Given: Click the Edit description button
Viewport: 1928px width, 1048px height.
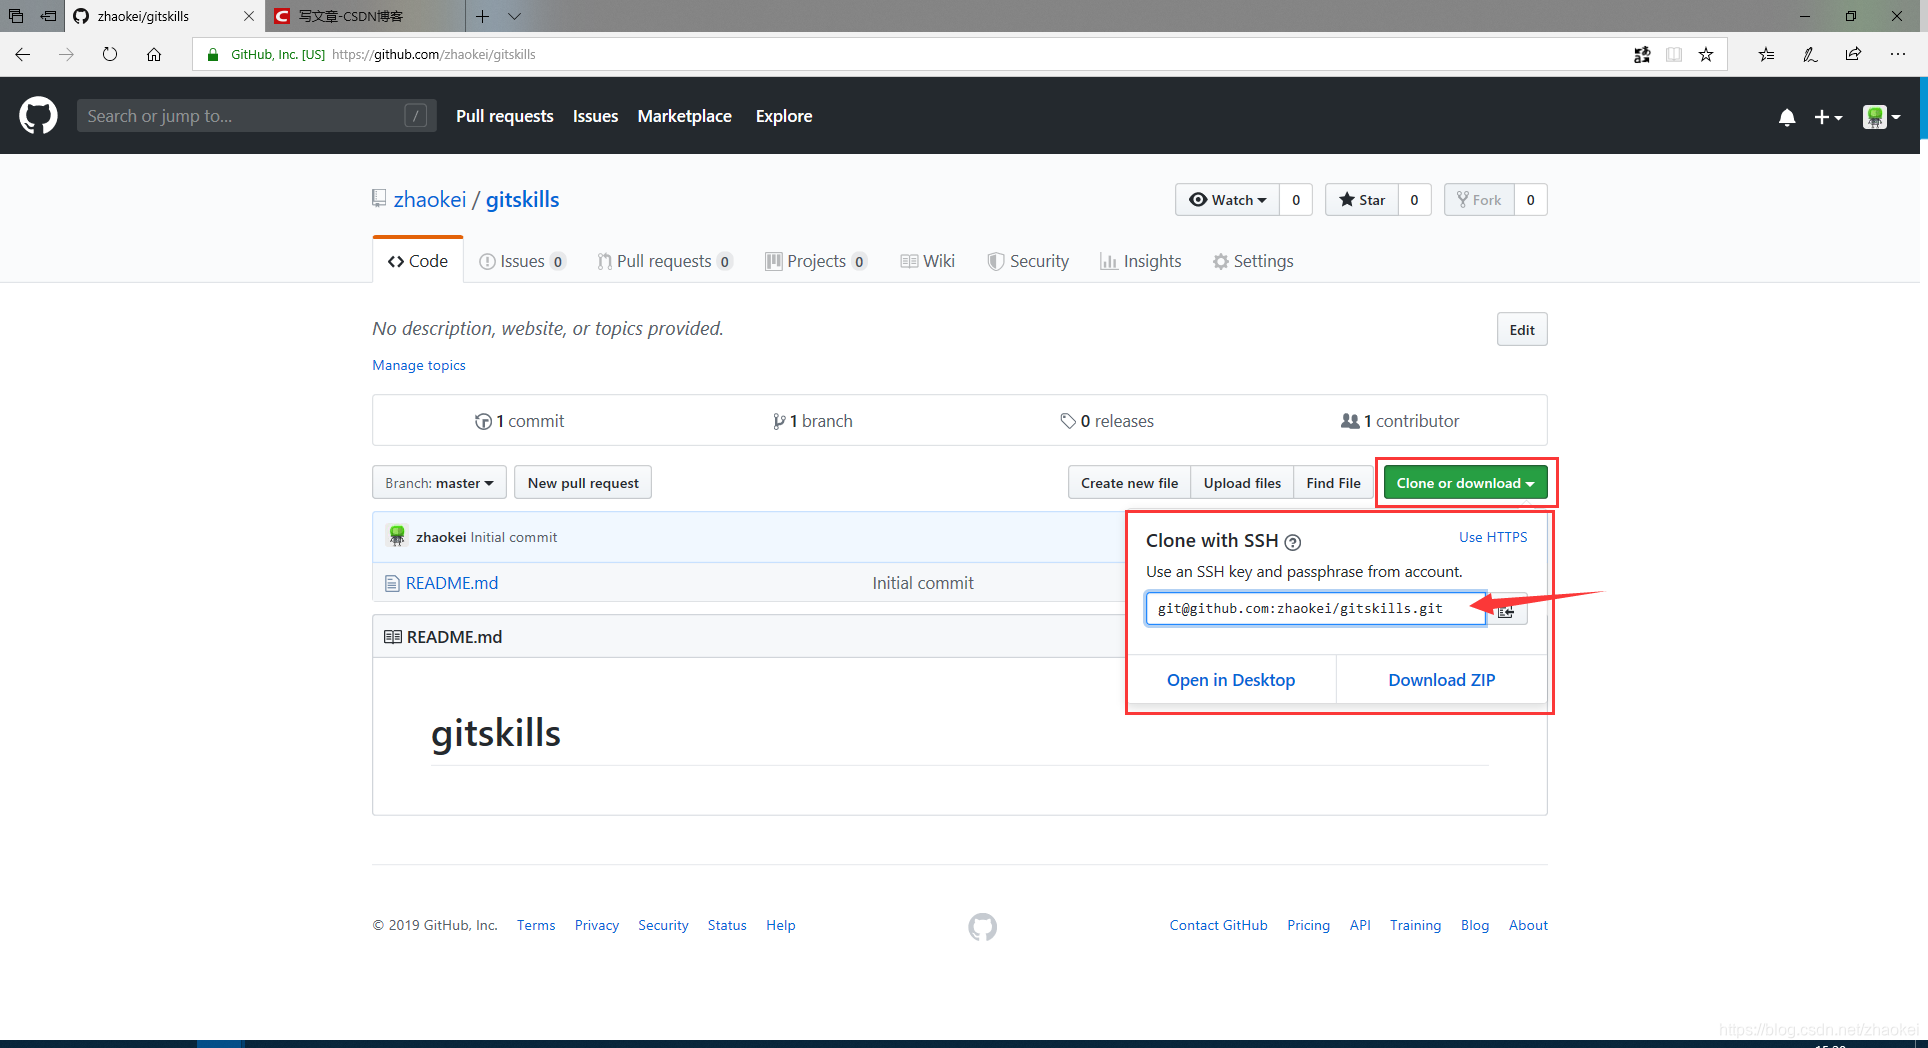Looking at the screenshot, I should pos(1522,330).
